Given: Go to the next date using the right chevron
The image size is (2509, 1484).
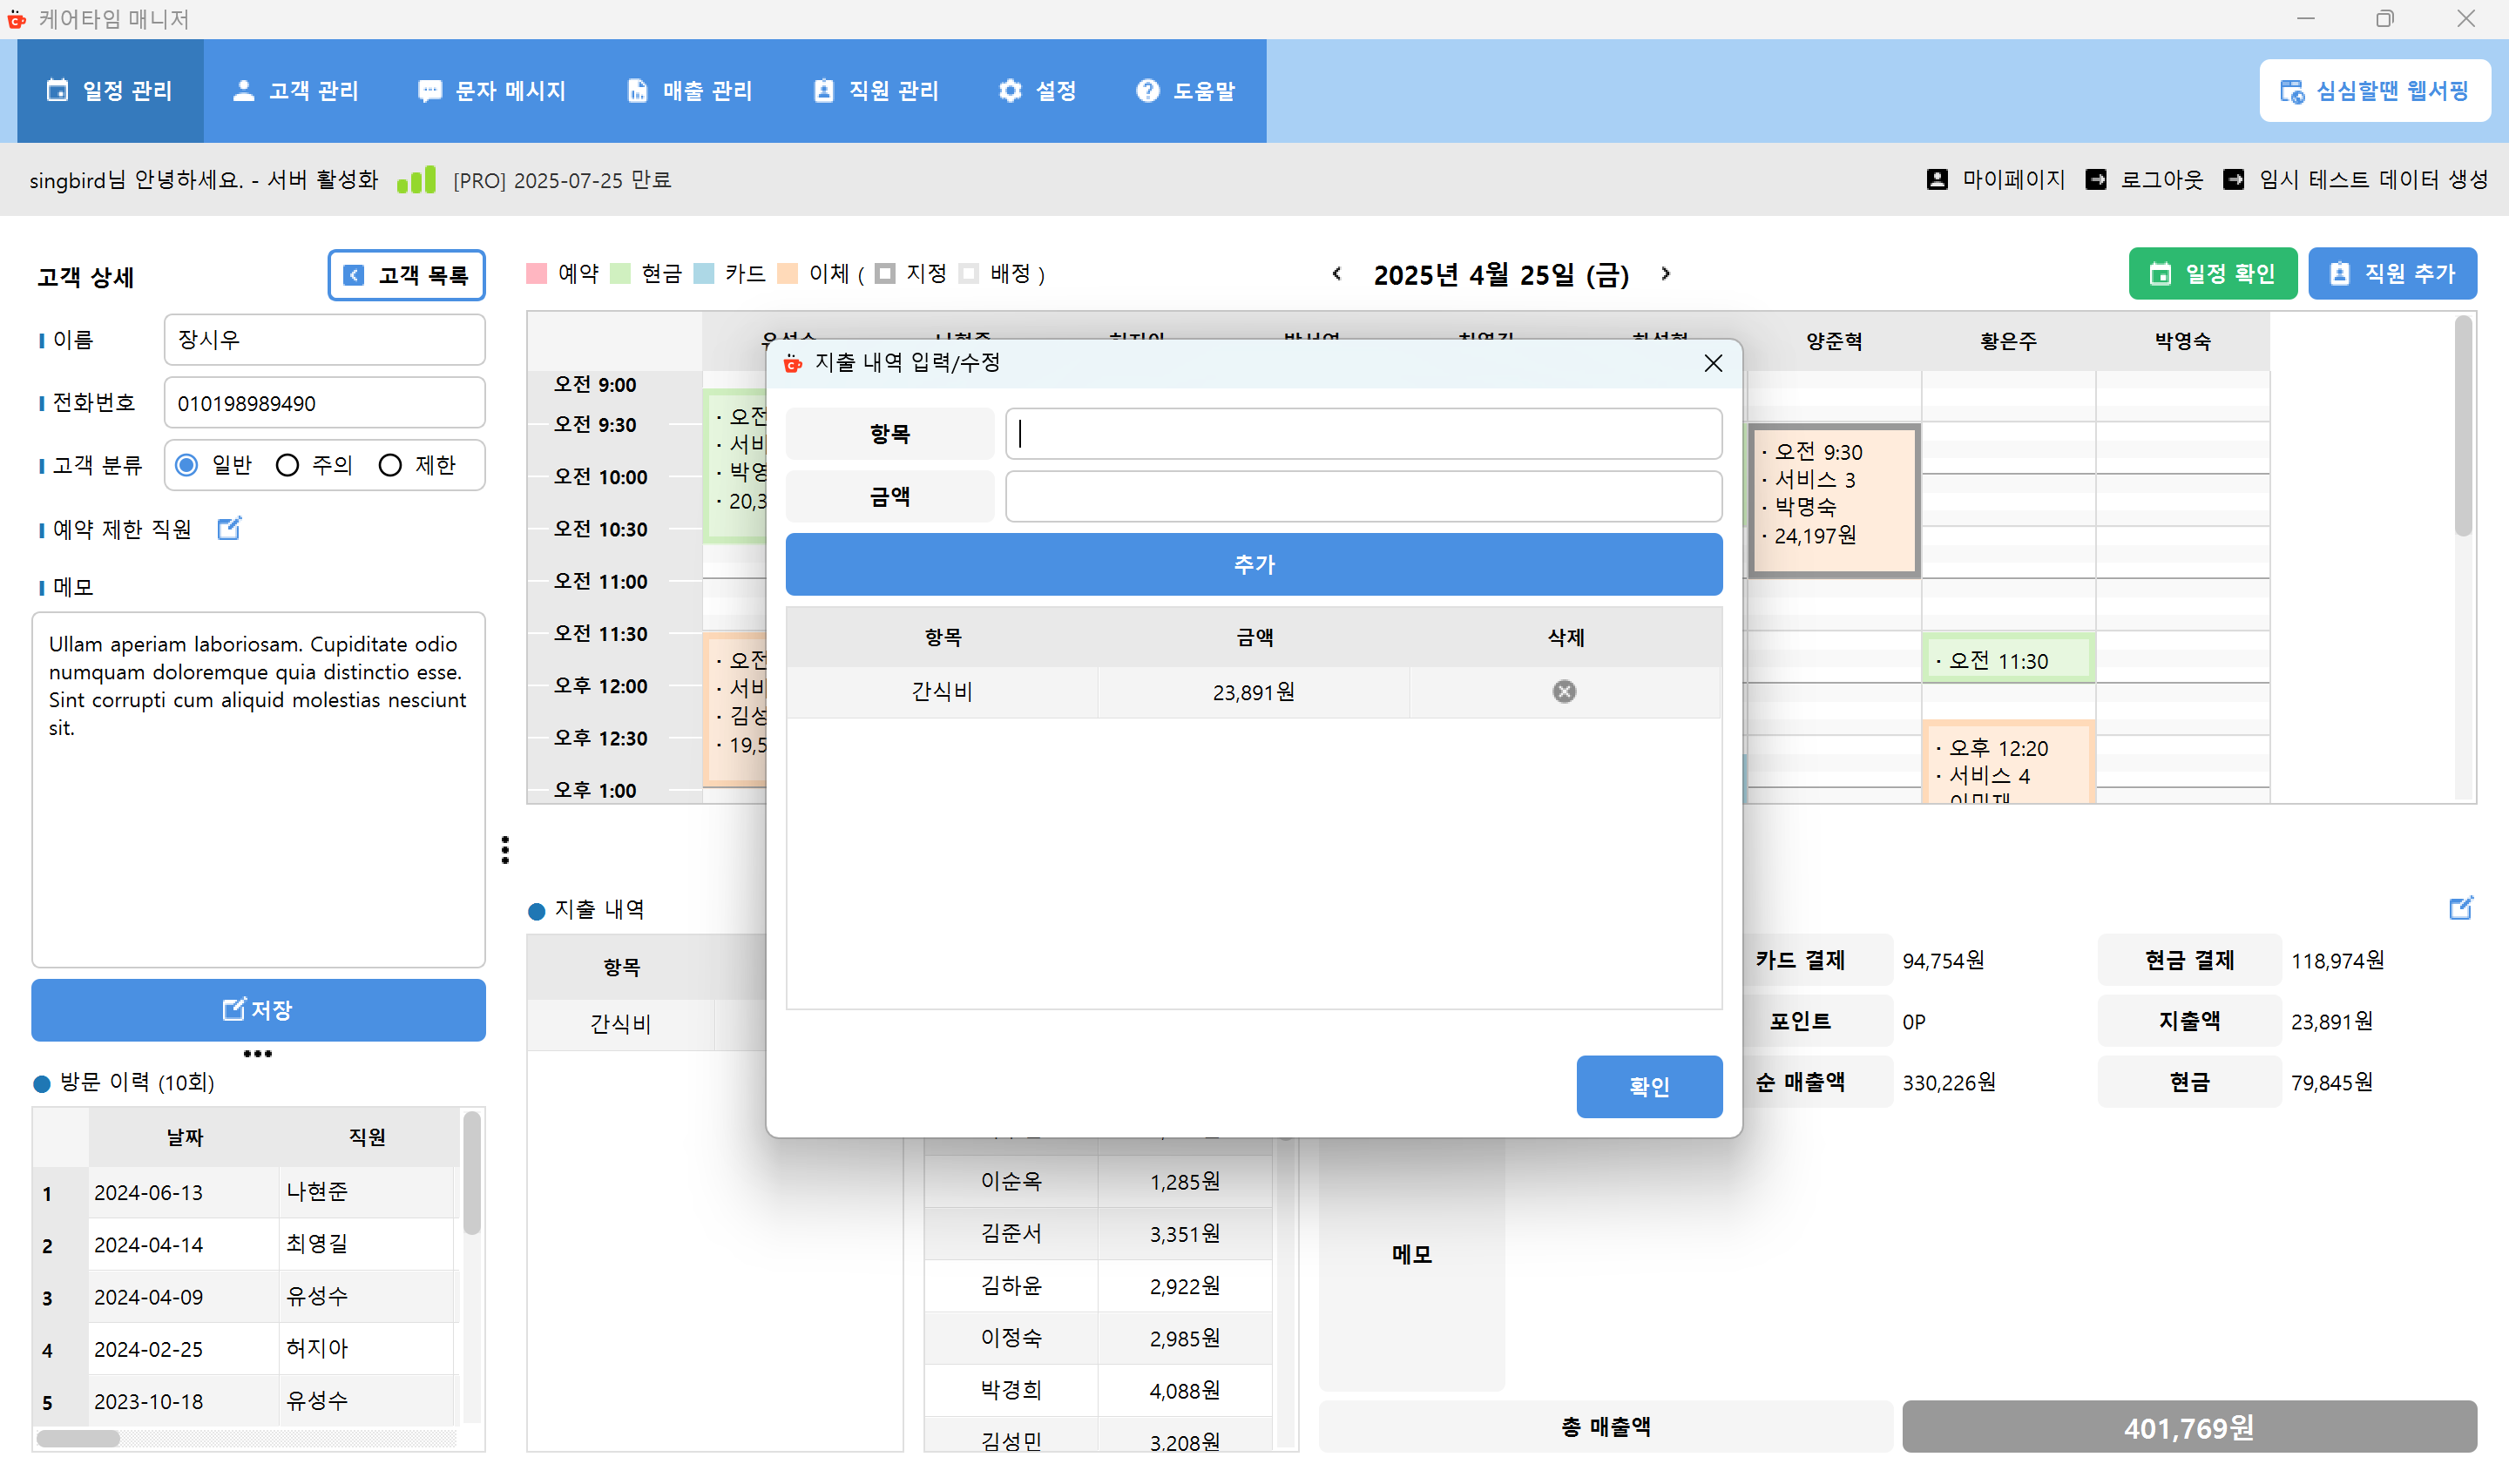Looking at the screenshot, I should [1666, 274].
